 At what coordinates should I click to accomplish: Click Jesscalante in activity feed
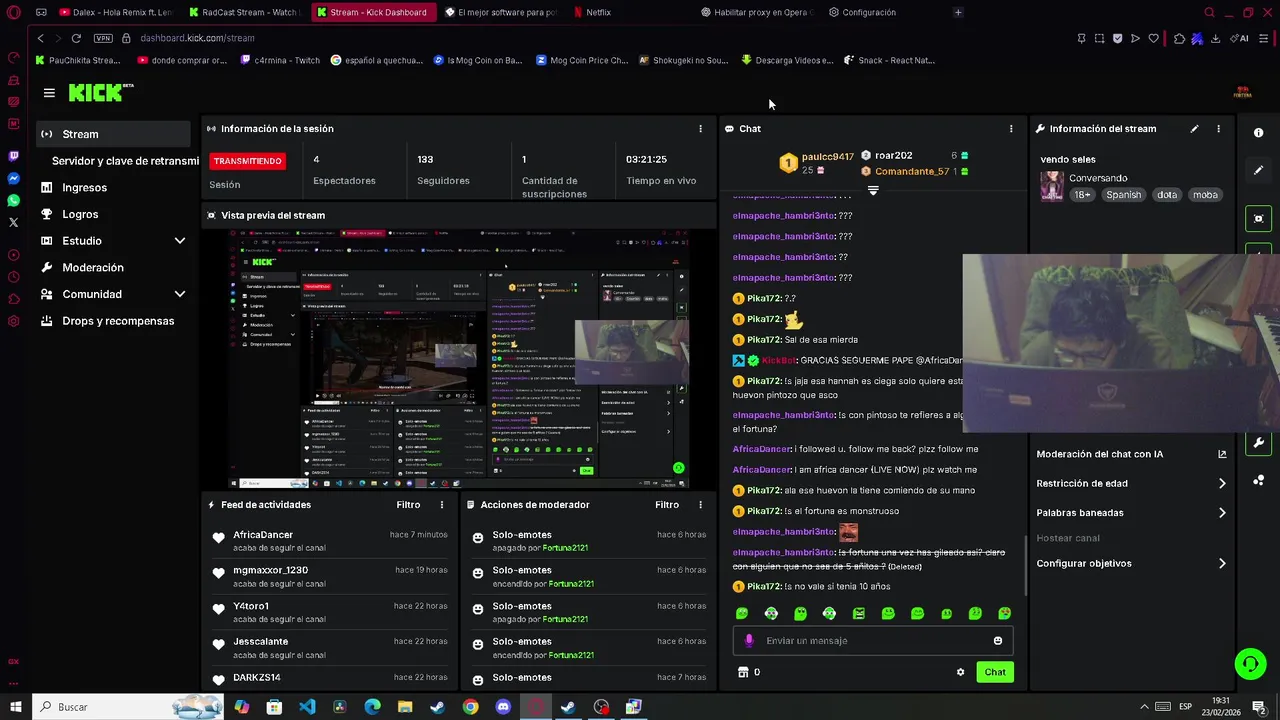[x=260, y=642]
